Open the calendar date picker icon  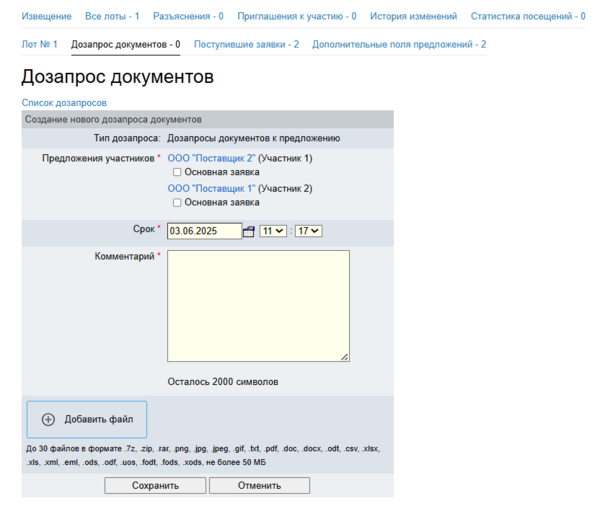click(249, 231)
